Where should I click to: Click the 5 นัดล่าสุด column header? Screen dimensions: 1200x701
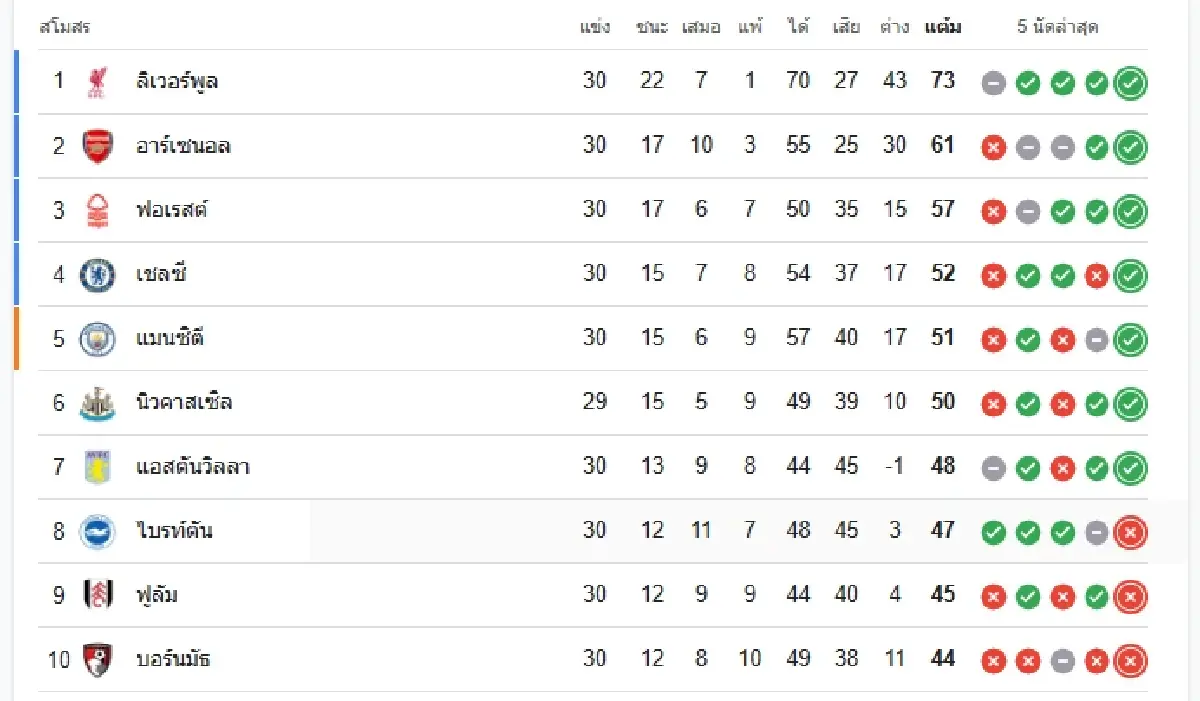pyautogui.click(x=1057, y=27)
